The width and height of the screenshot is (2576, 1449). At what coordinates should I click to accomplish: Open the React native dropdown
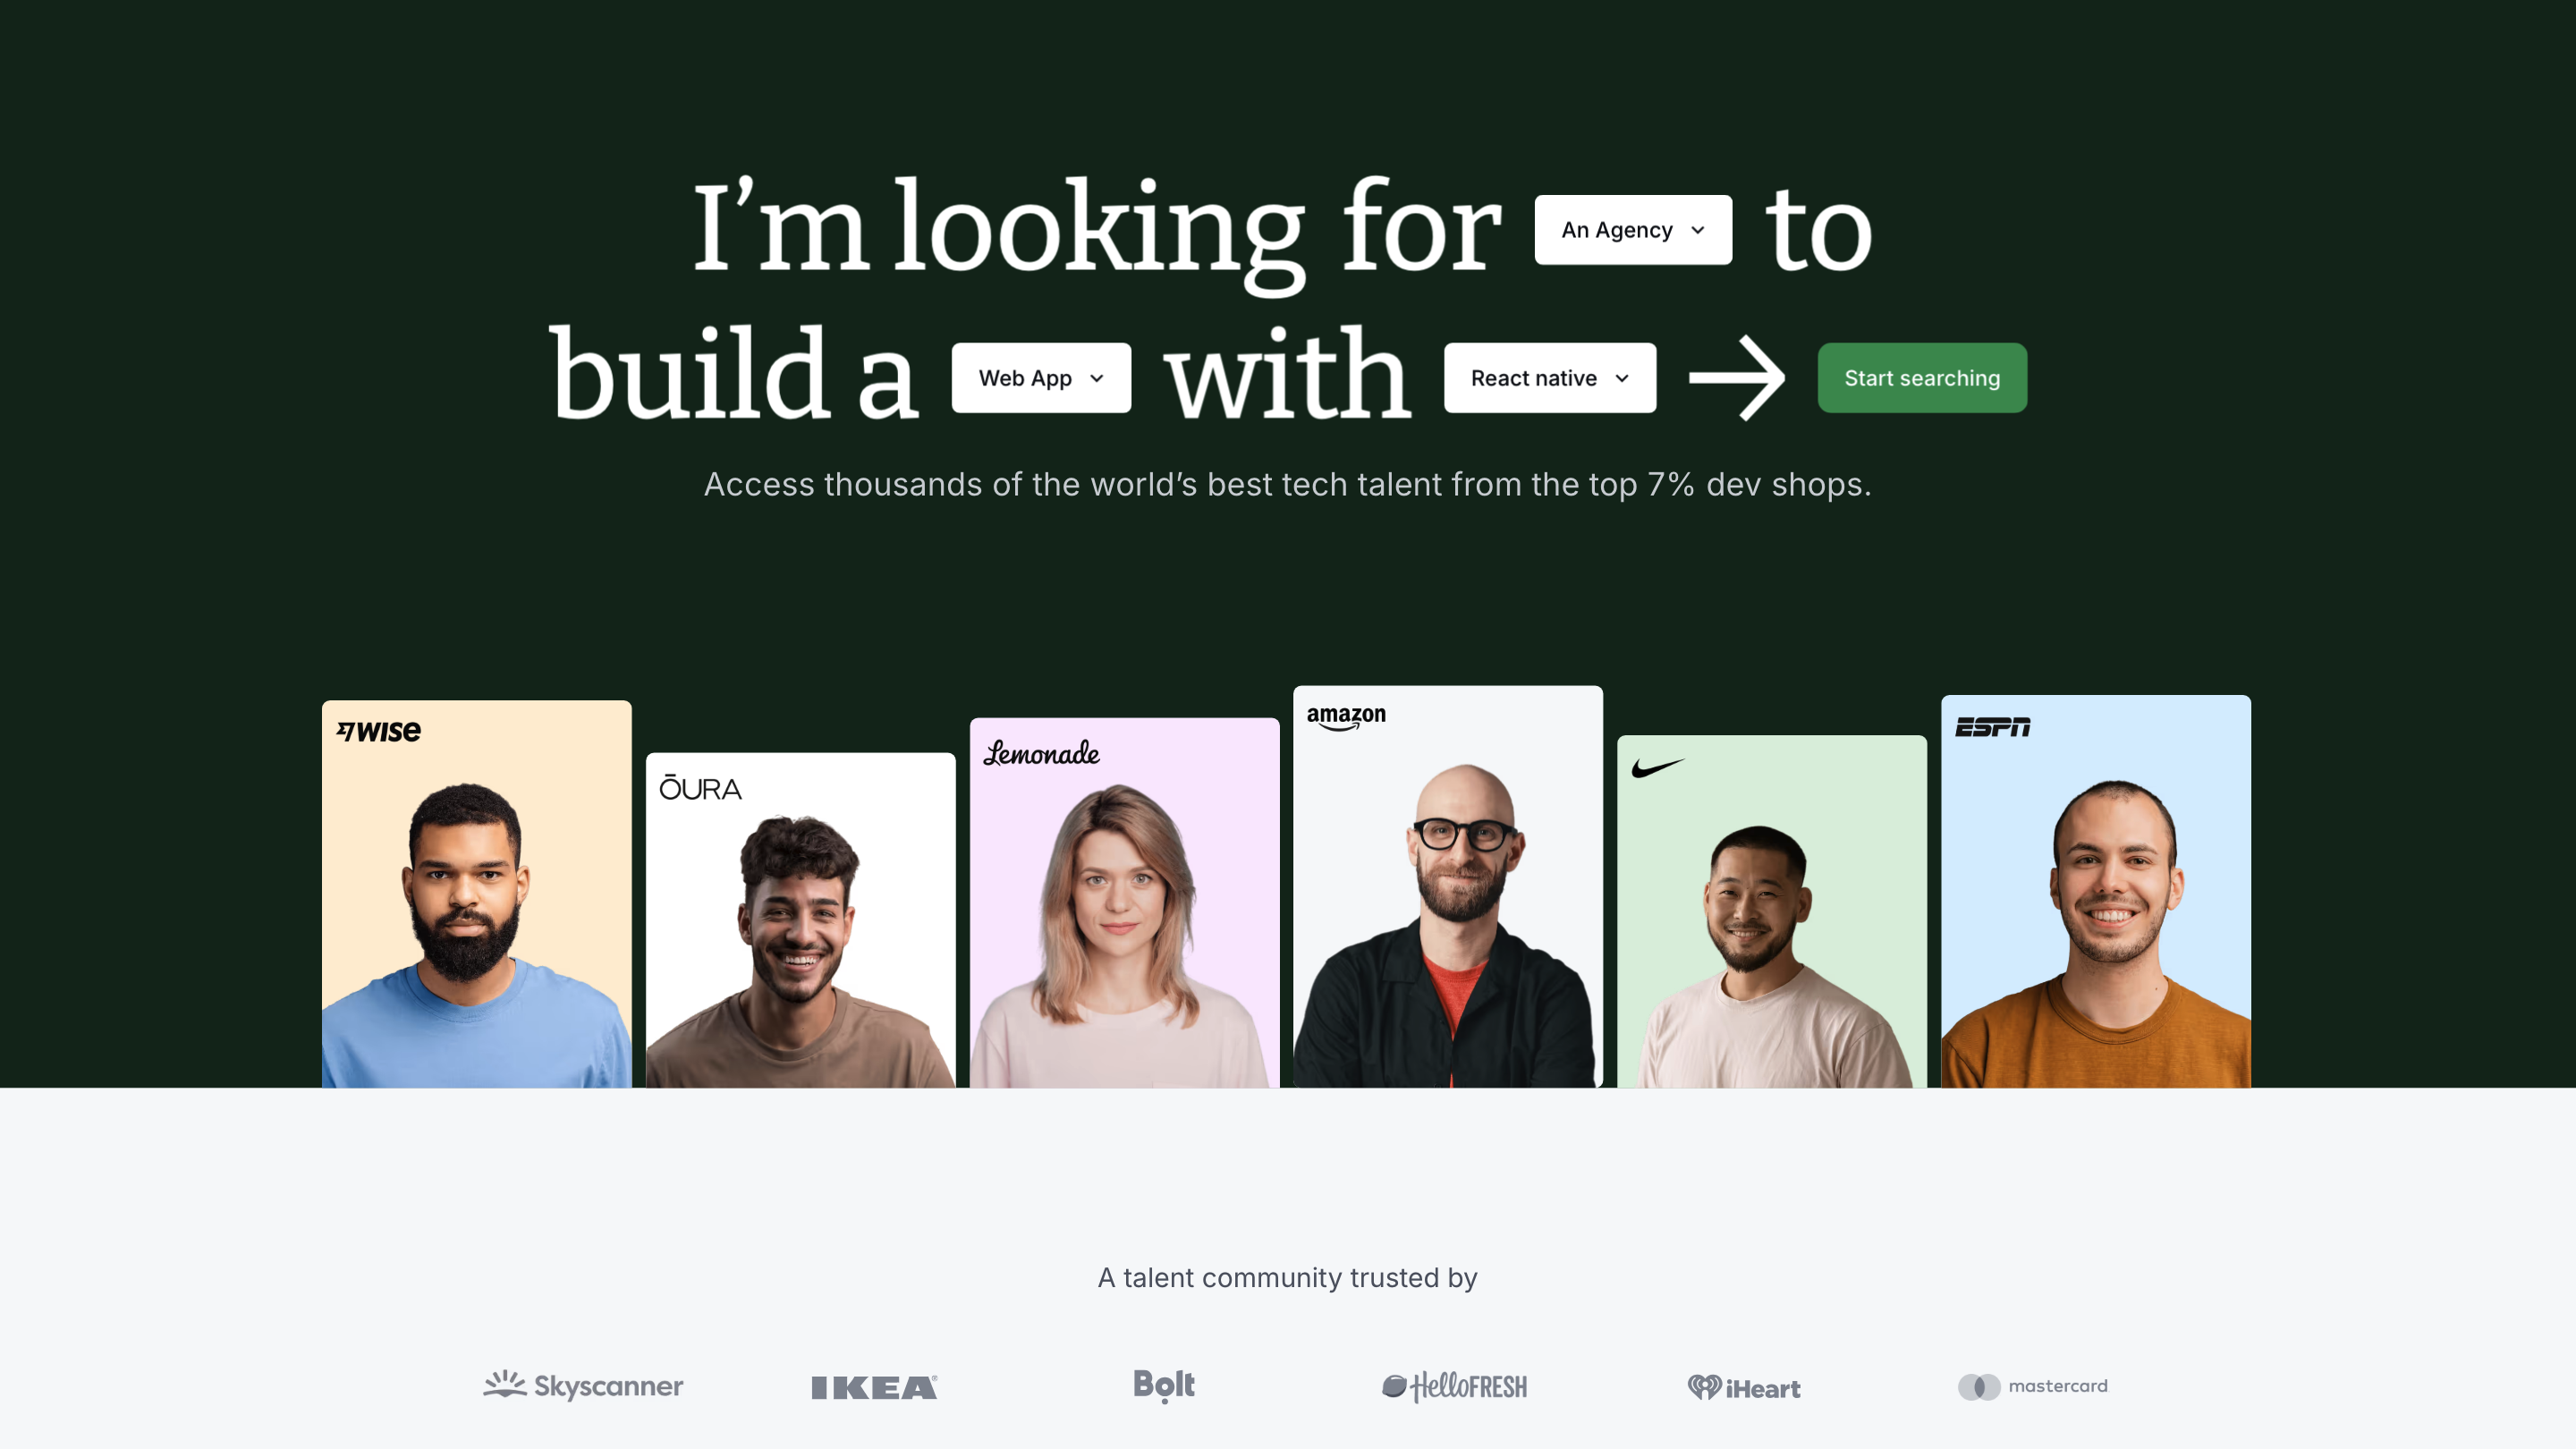1550,378
